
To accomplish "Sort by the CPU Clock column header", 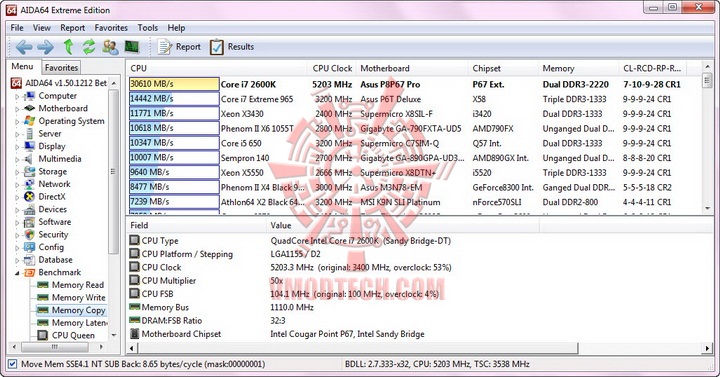I will 332,68.
